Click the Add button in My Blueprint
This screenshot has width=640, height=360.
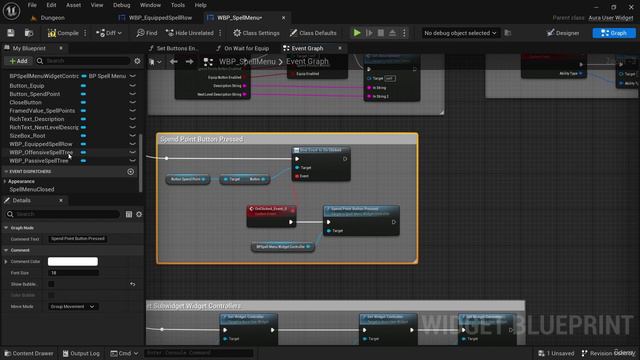click(18, 61)
